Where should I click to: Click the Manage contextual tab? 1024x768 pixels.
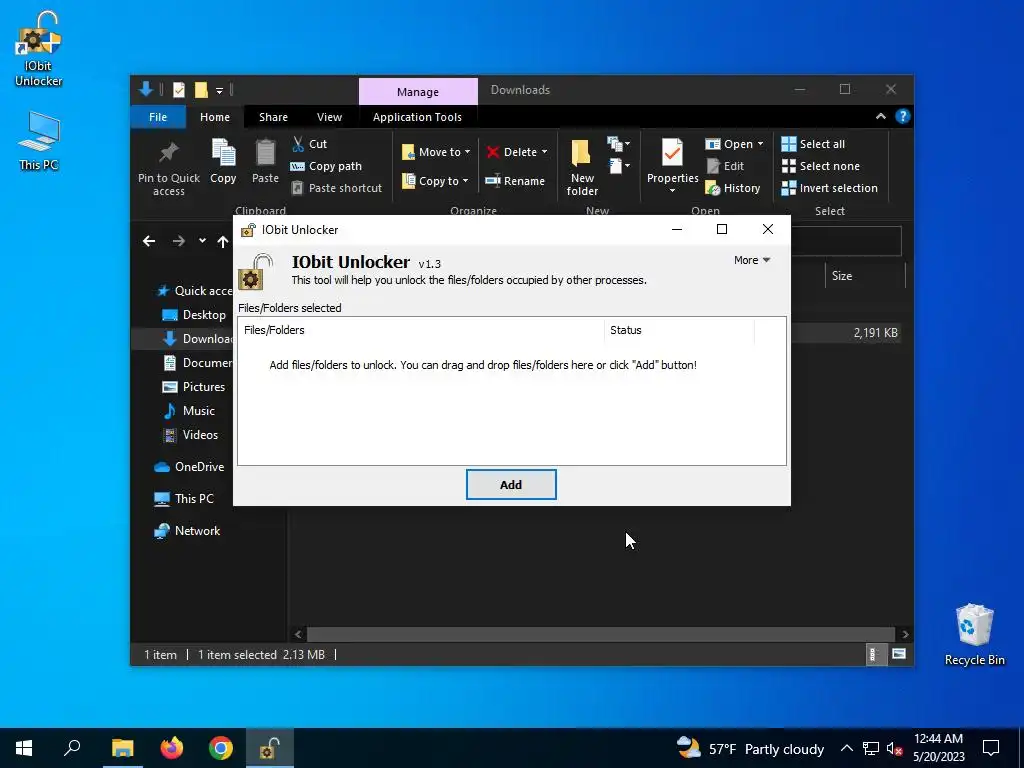coord(418,91)
